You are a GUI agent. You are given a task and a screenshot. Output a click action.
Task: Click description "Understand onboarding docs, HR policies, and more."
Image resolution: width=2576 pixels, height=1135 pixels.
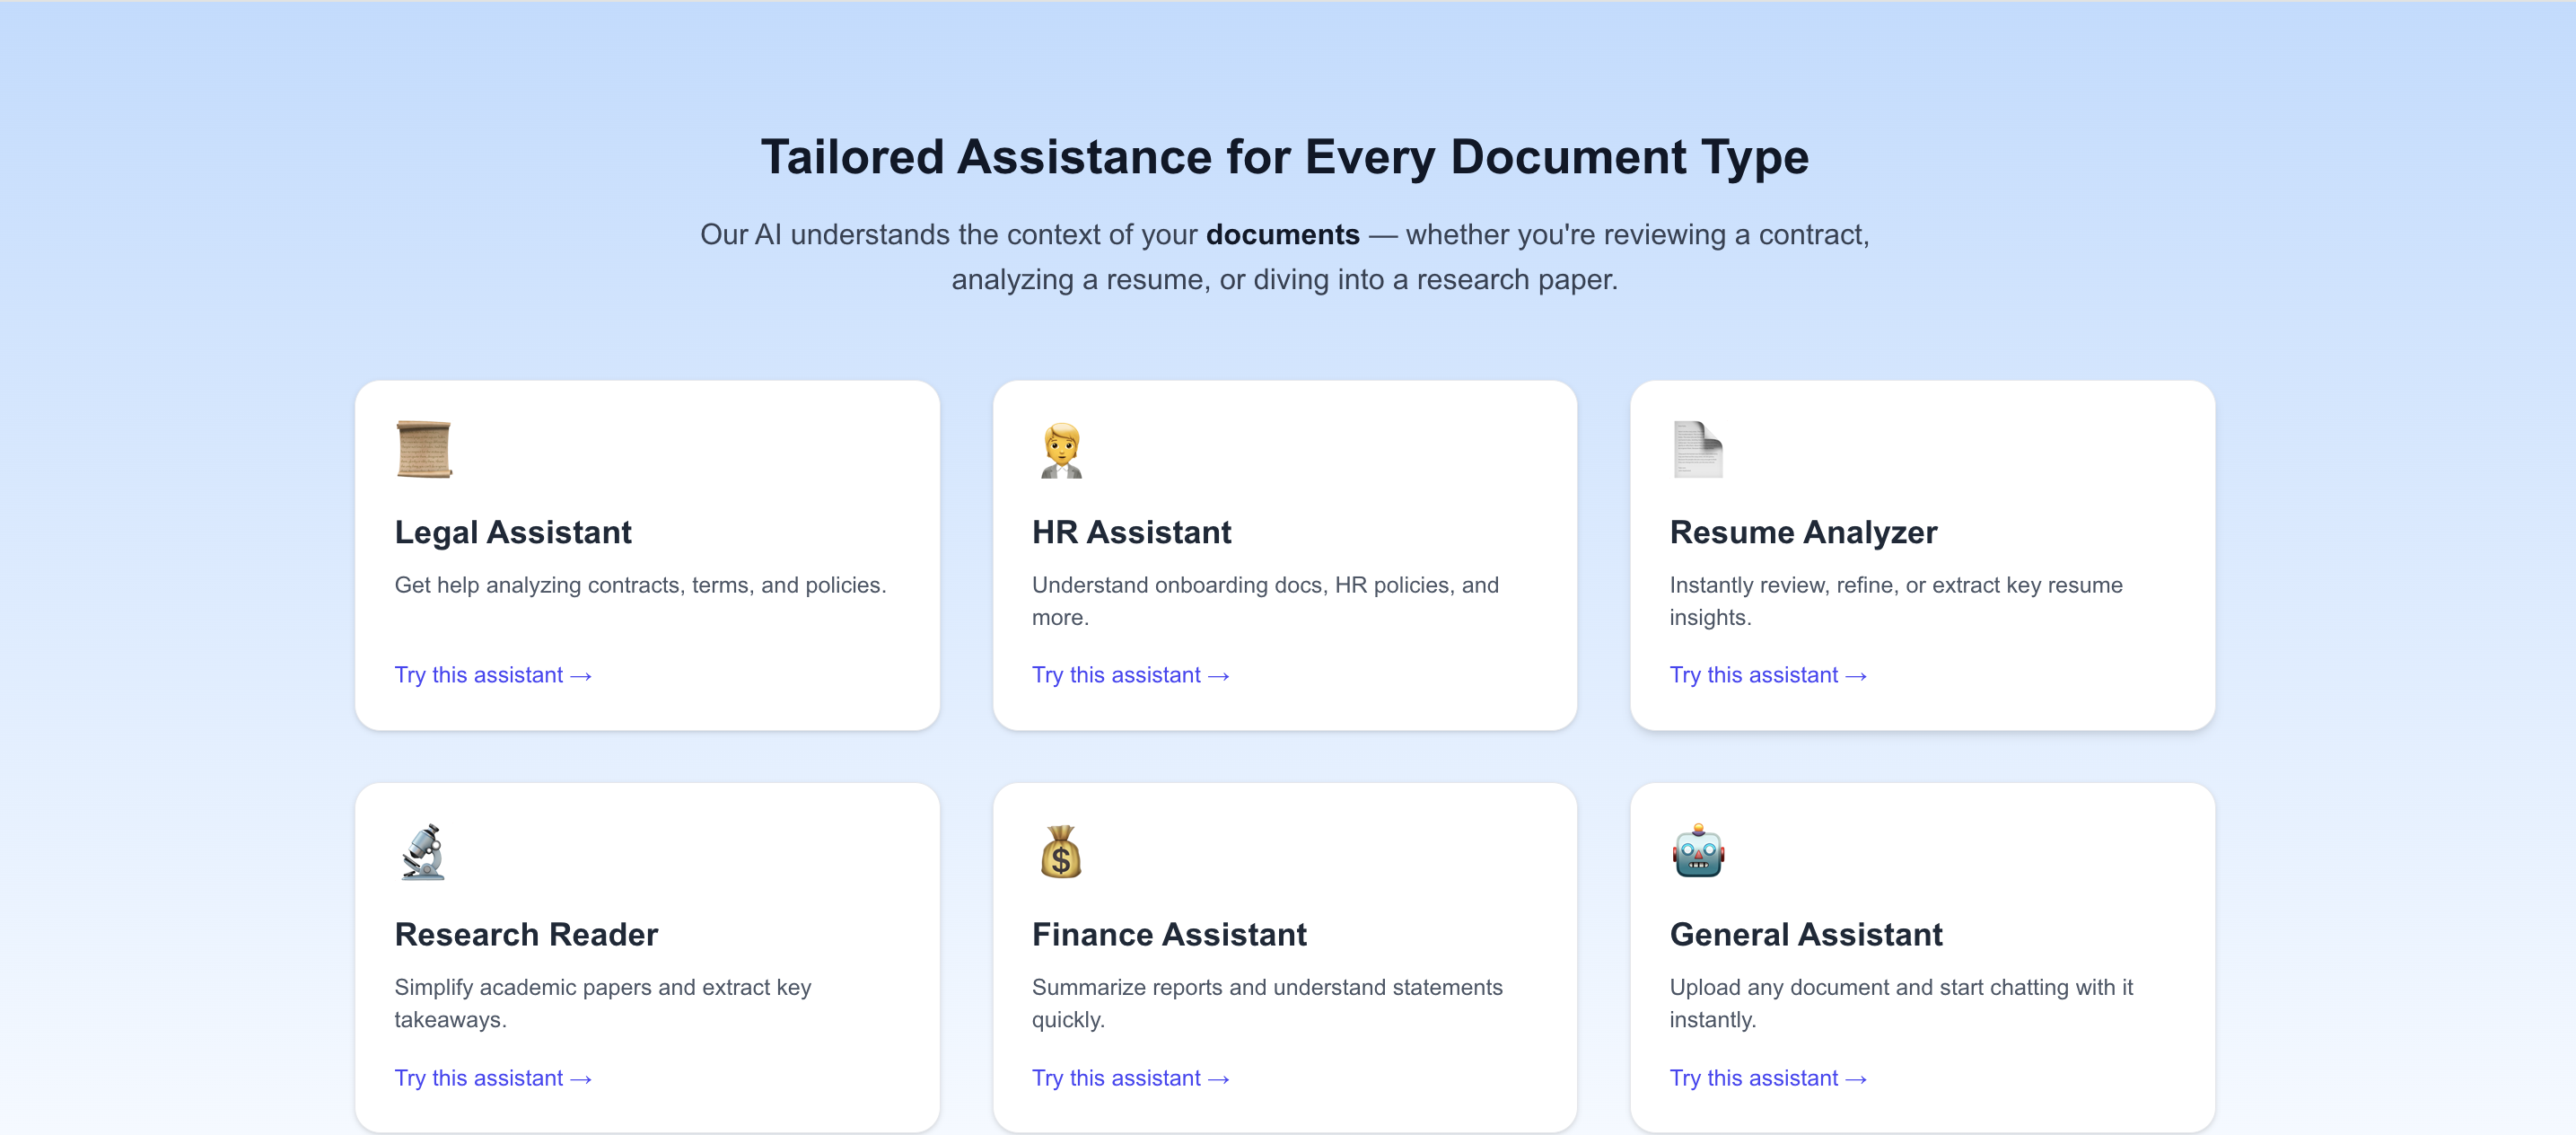coord(1265,601)
